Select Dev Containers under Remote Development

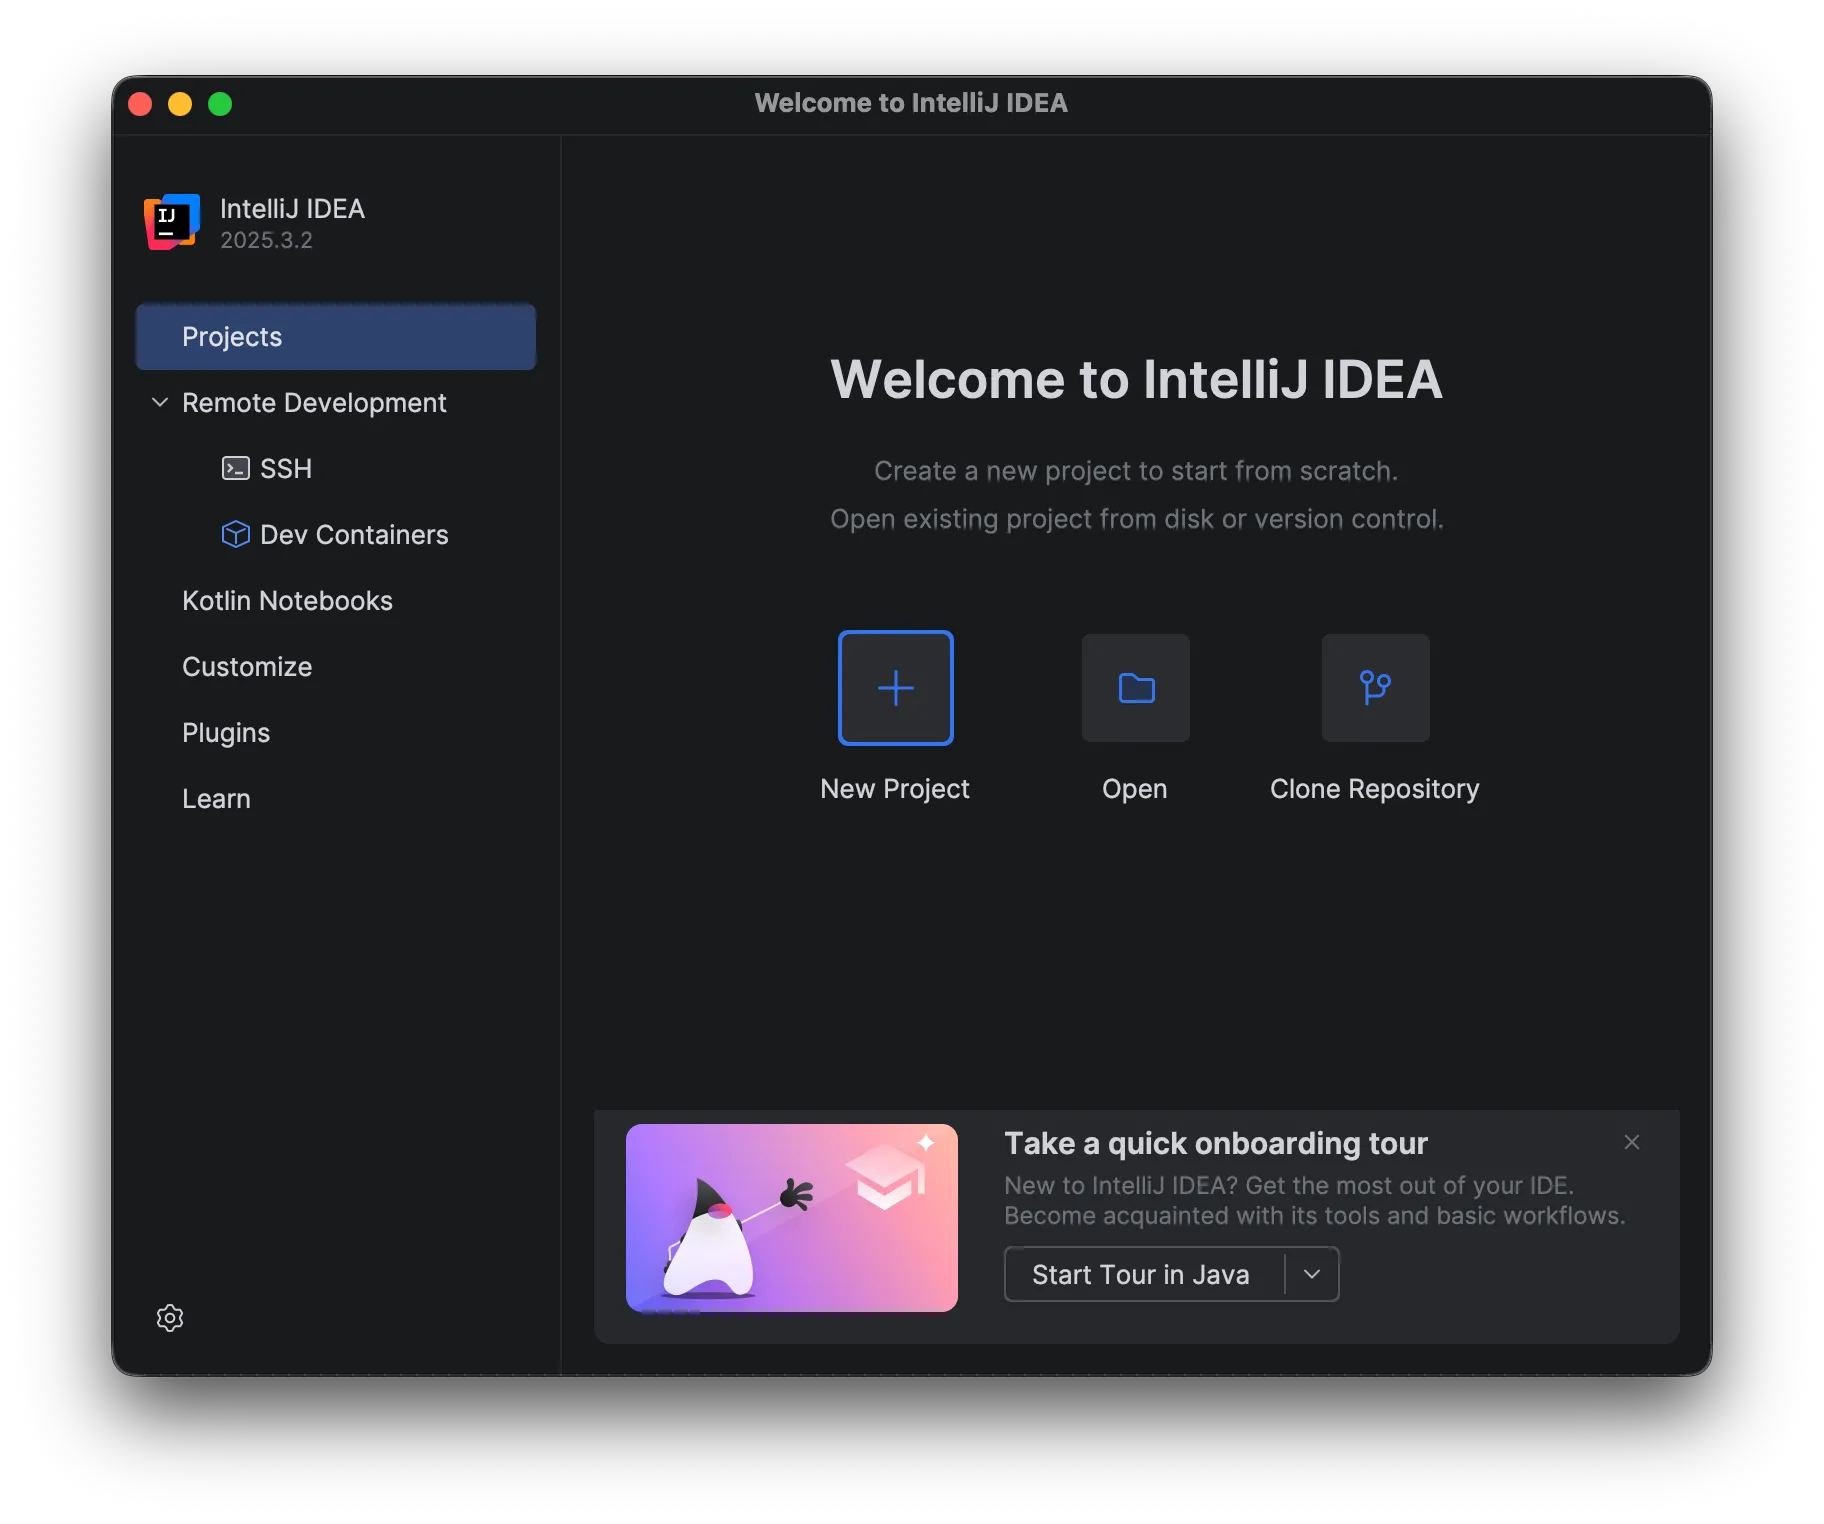click(355, 535)
